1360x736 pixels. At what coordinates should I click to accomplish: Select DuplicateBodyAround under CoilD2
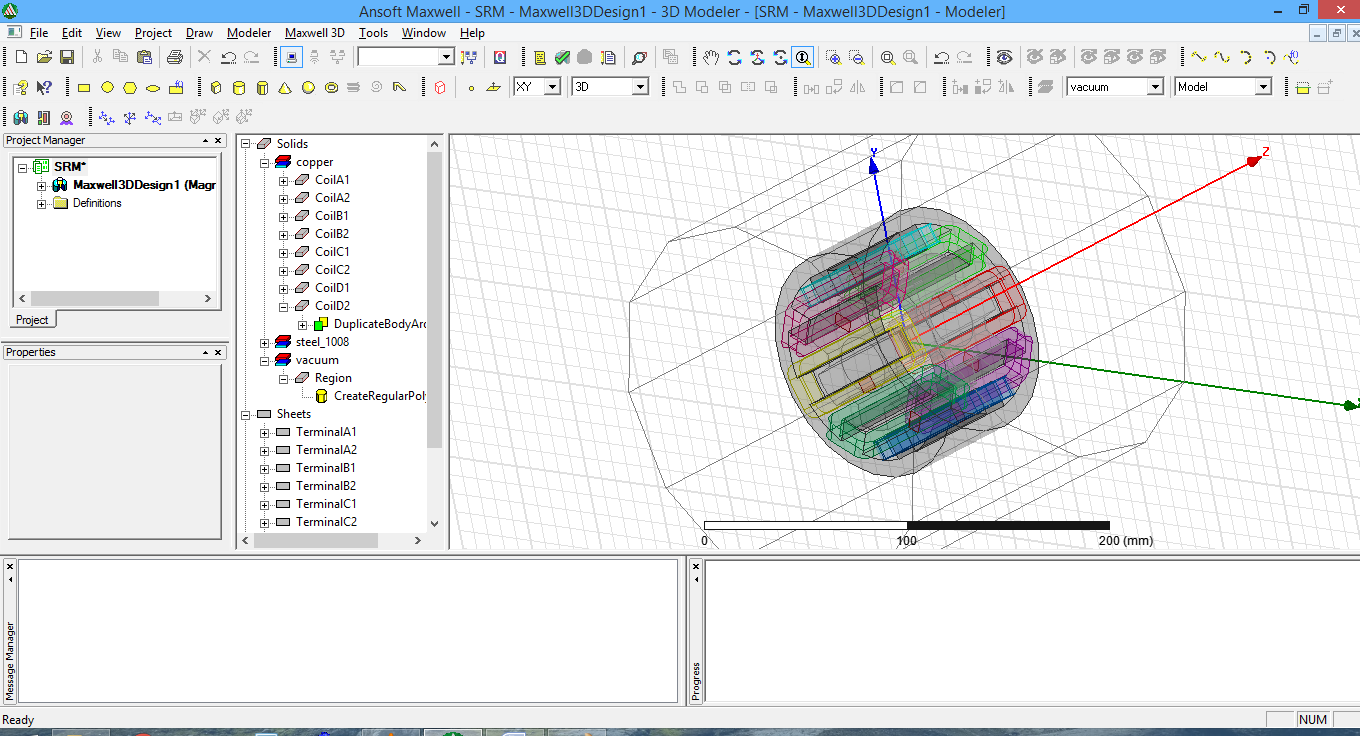378,323
